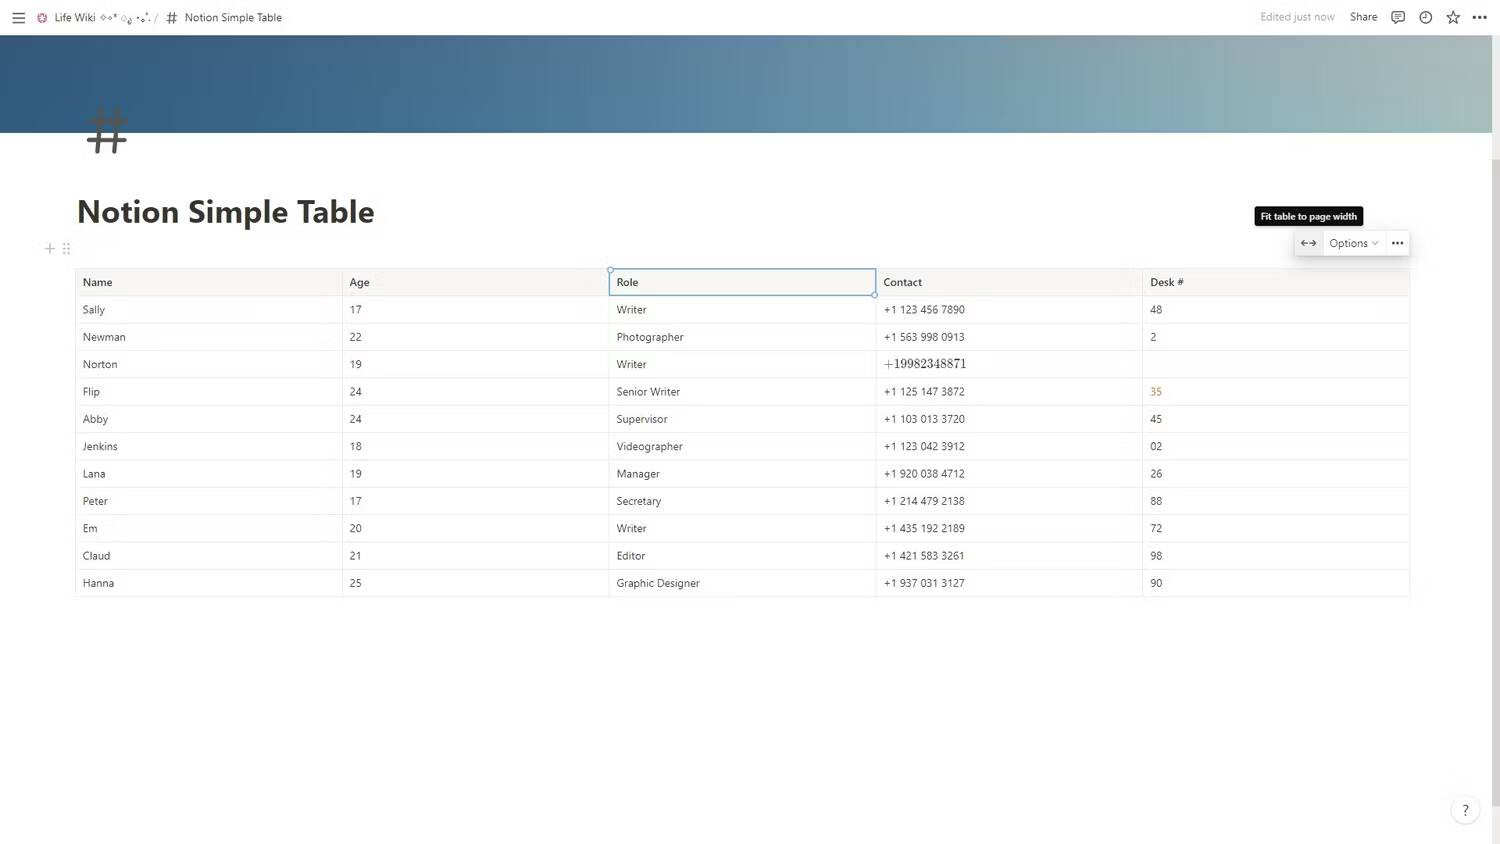Open the table's three-dot more menu
The width and height of the screenshot is (1500, 844).
point(1397,243)
